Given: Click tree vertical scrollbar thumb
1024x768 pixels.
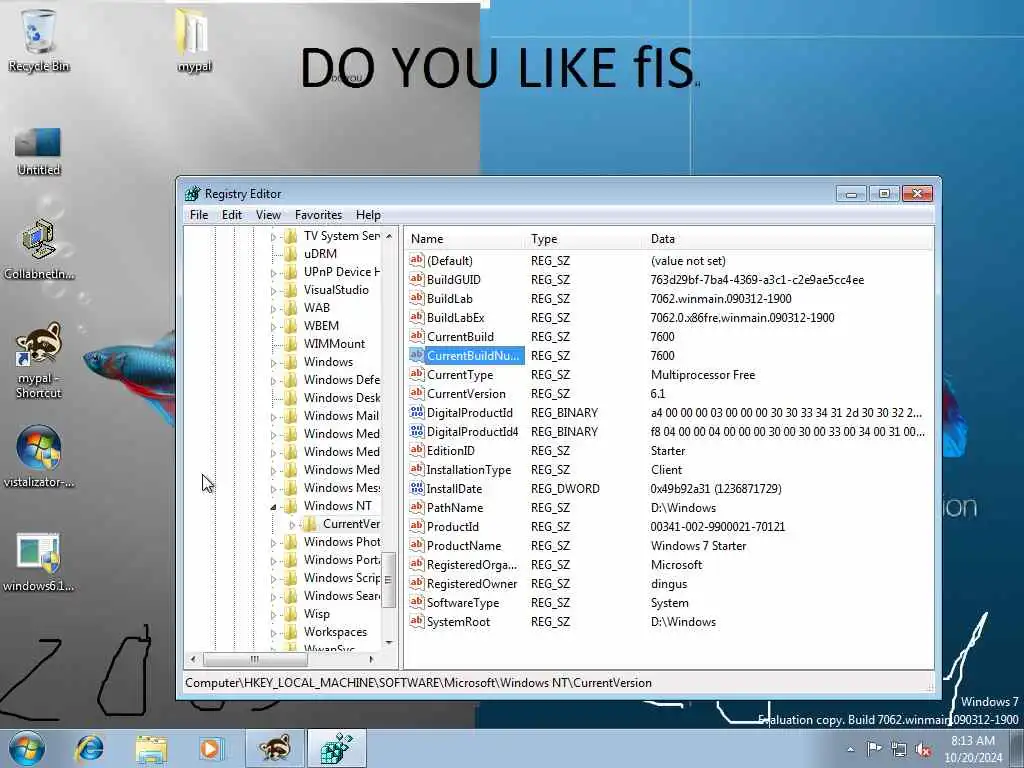Looking at the screenshot, I should 389,580.
